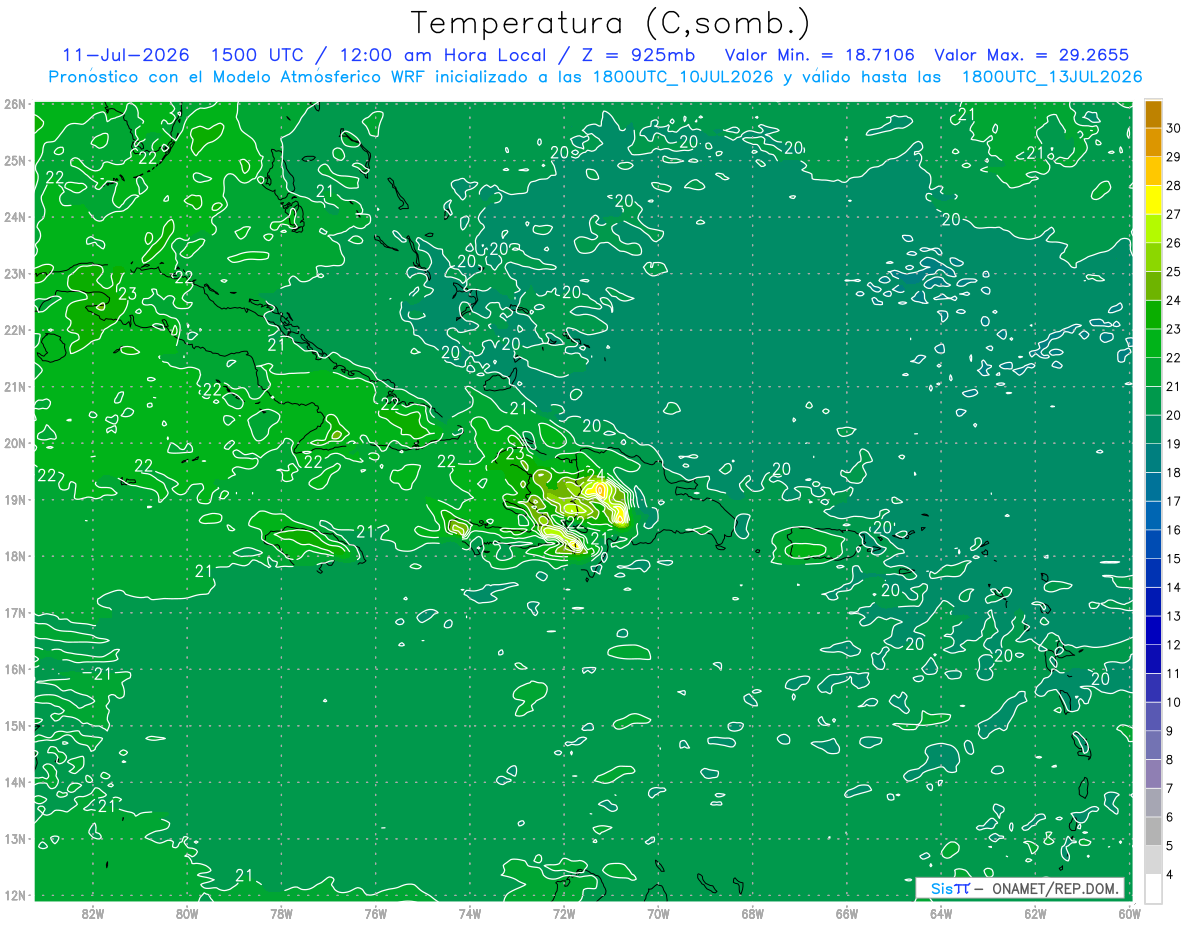Screen dimensions: 1200x927
Task: Click the 70W longitude axis label
Action: coord(658,913)
